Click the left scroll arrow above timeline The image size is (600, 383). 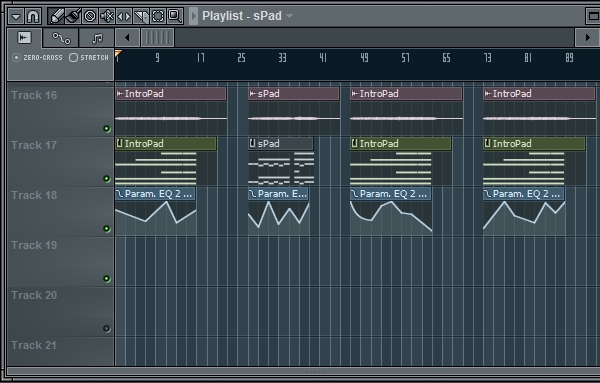point(127,37)
